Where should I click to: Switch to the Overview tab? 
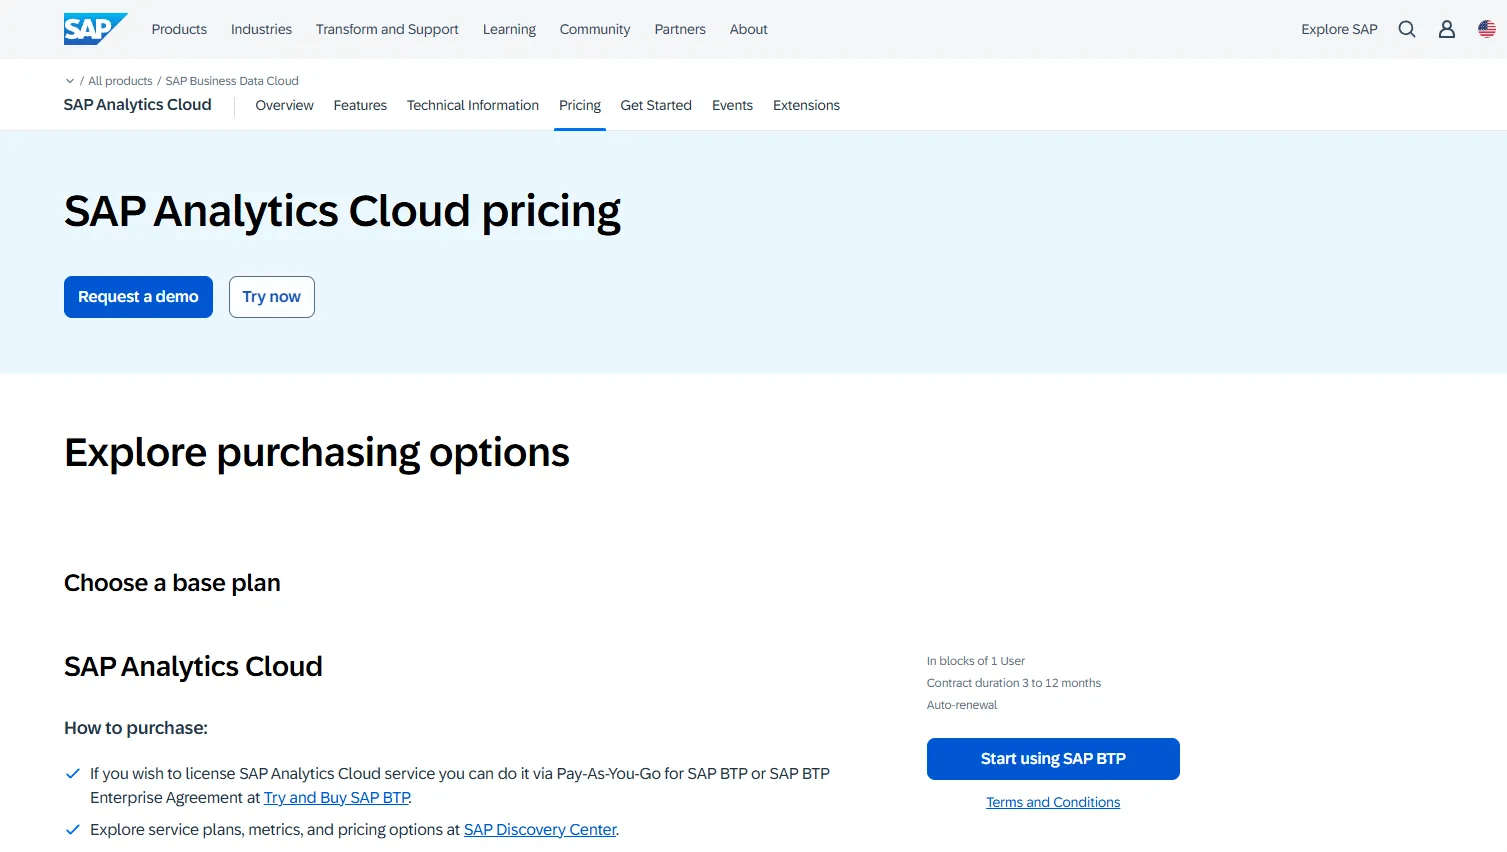[x=284, y=105]
